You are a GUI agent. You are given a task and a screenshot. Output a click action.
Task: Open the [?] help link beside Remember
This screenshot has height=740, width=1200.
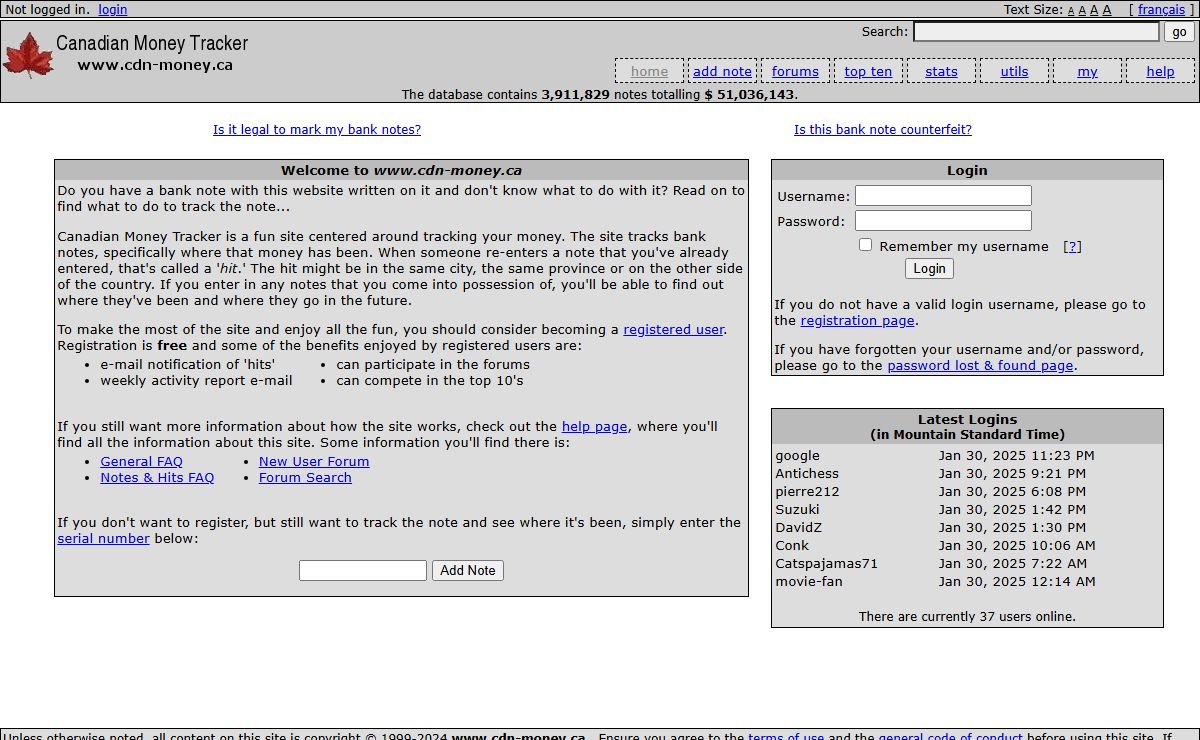click(x=1072, y=246)
